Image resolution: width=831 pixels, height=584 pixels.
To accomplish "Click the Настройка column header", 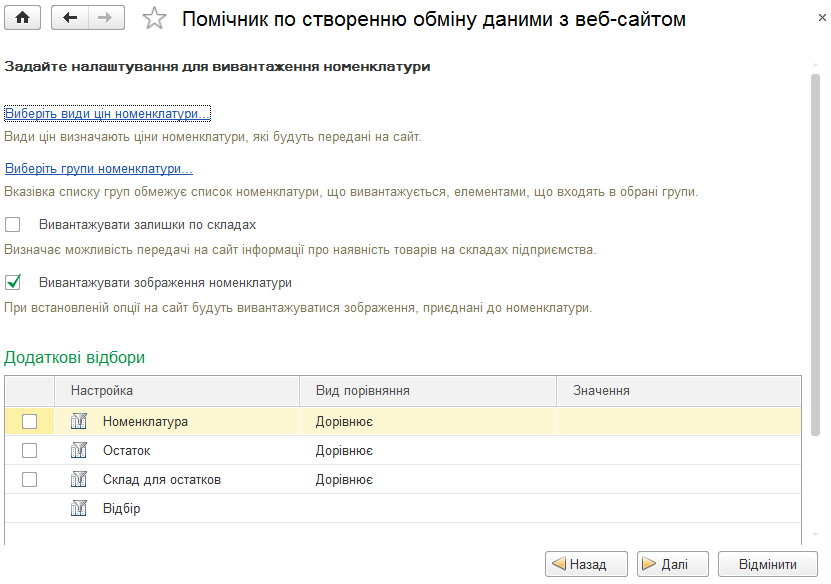I will click(177, 391).
